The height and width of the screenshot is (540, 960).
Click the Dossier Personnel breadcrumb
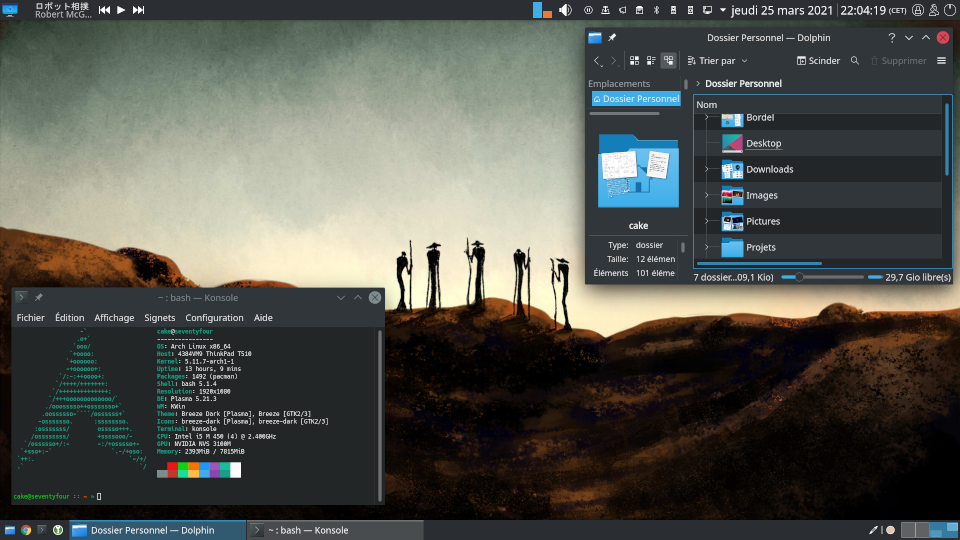click(x=743, y=83)
